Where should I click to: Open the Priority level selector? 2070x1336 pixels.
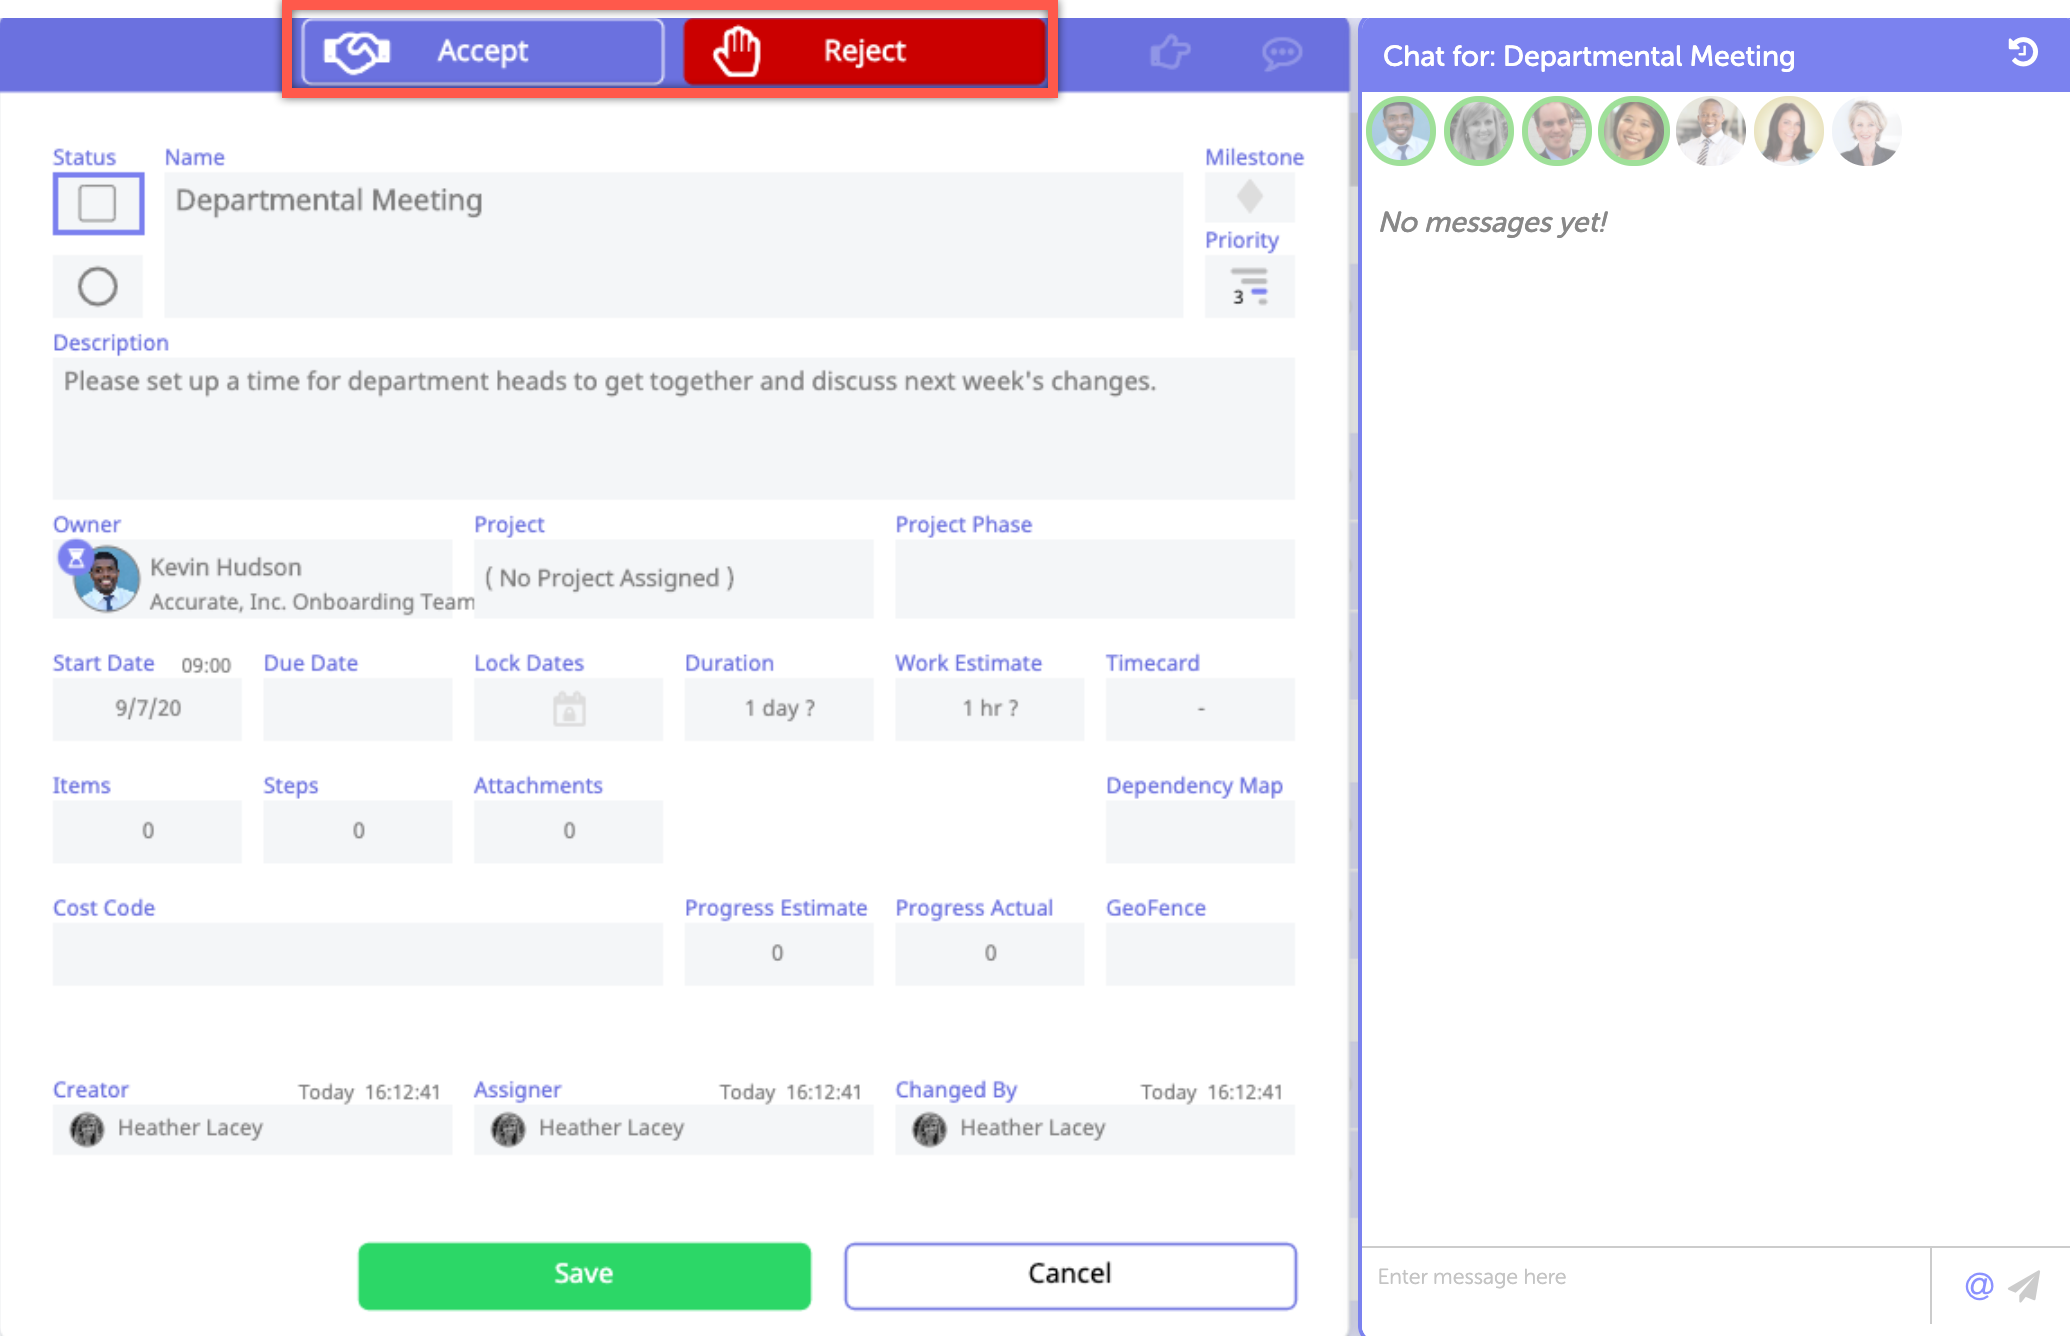pyautogui.click(x=1249, y=287)
